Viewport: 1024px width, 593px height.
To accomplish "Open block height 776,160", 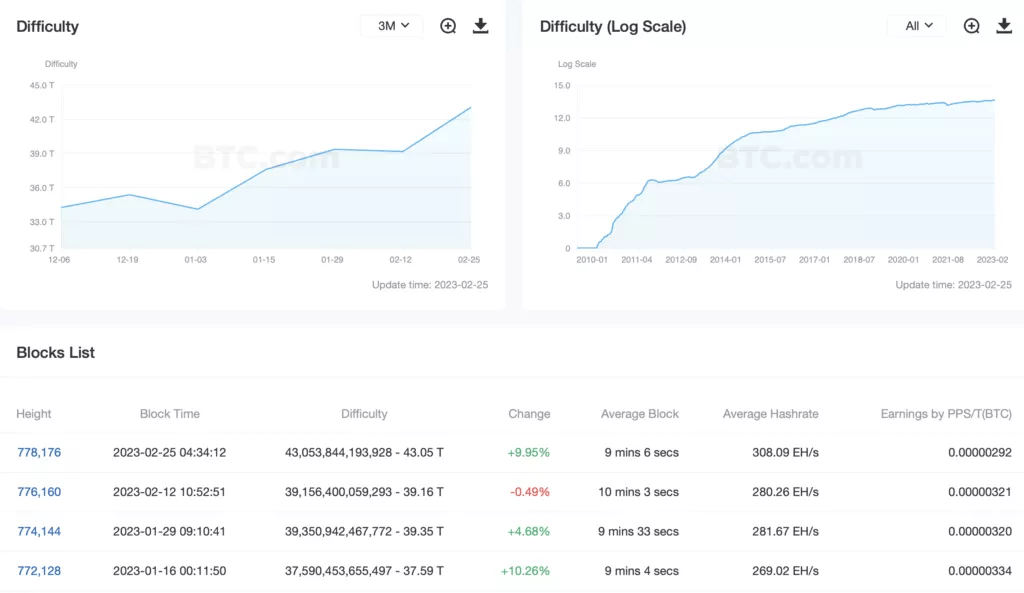I will click(39, 492).
